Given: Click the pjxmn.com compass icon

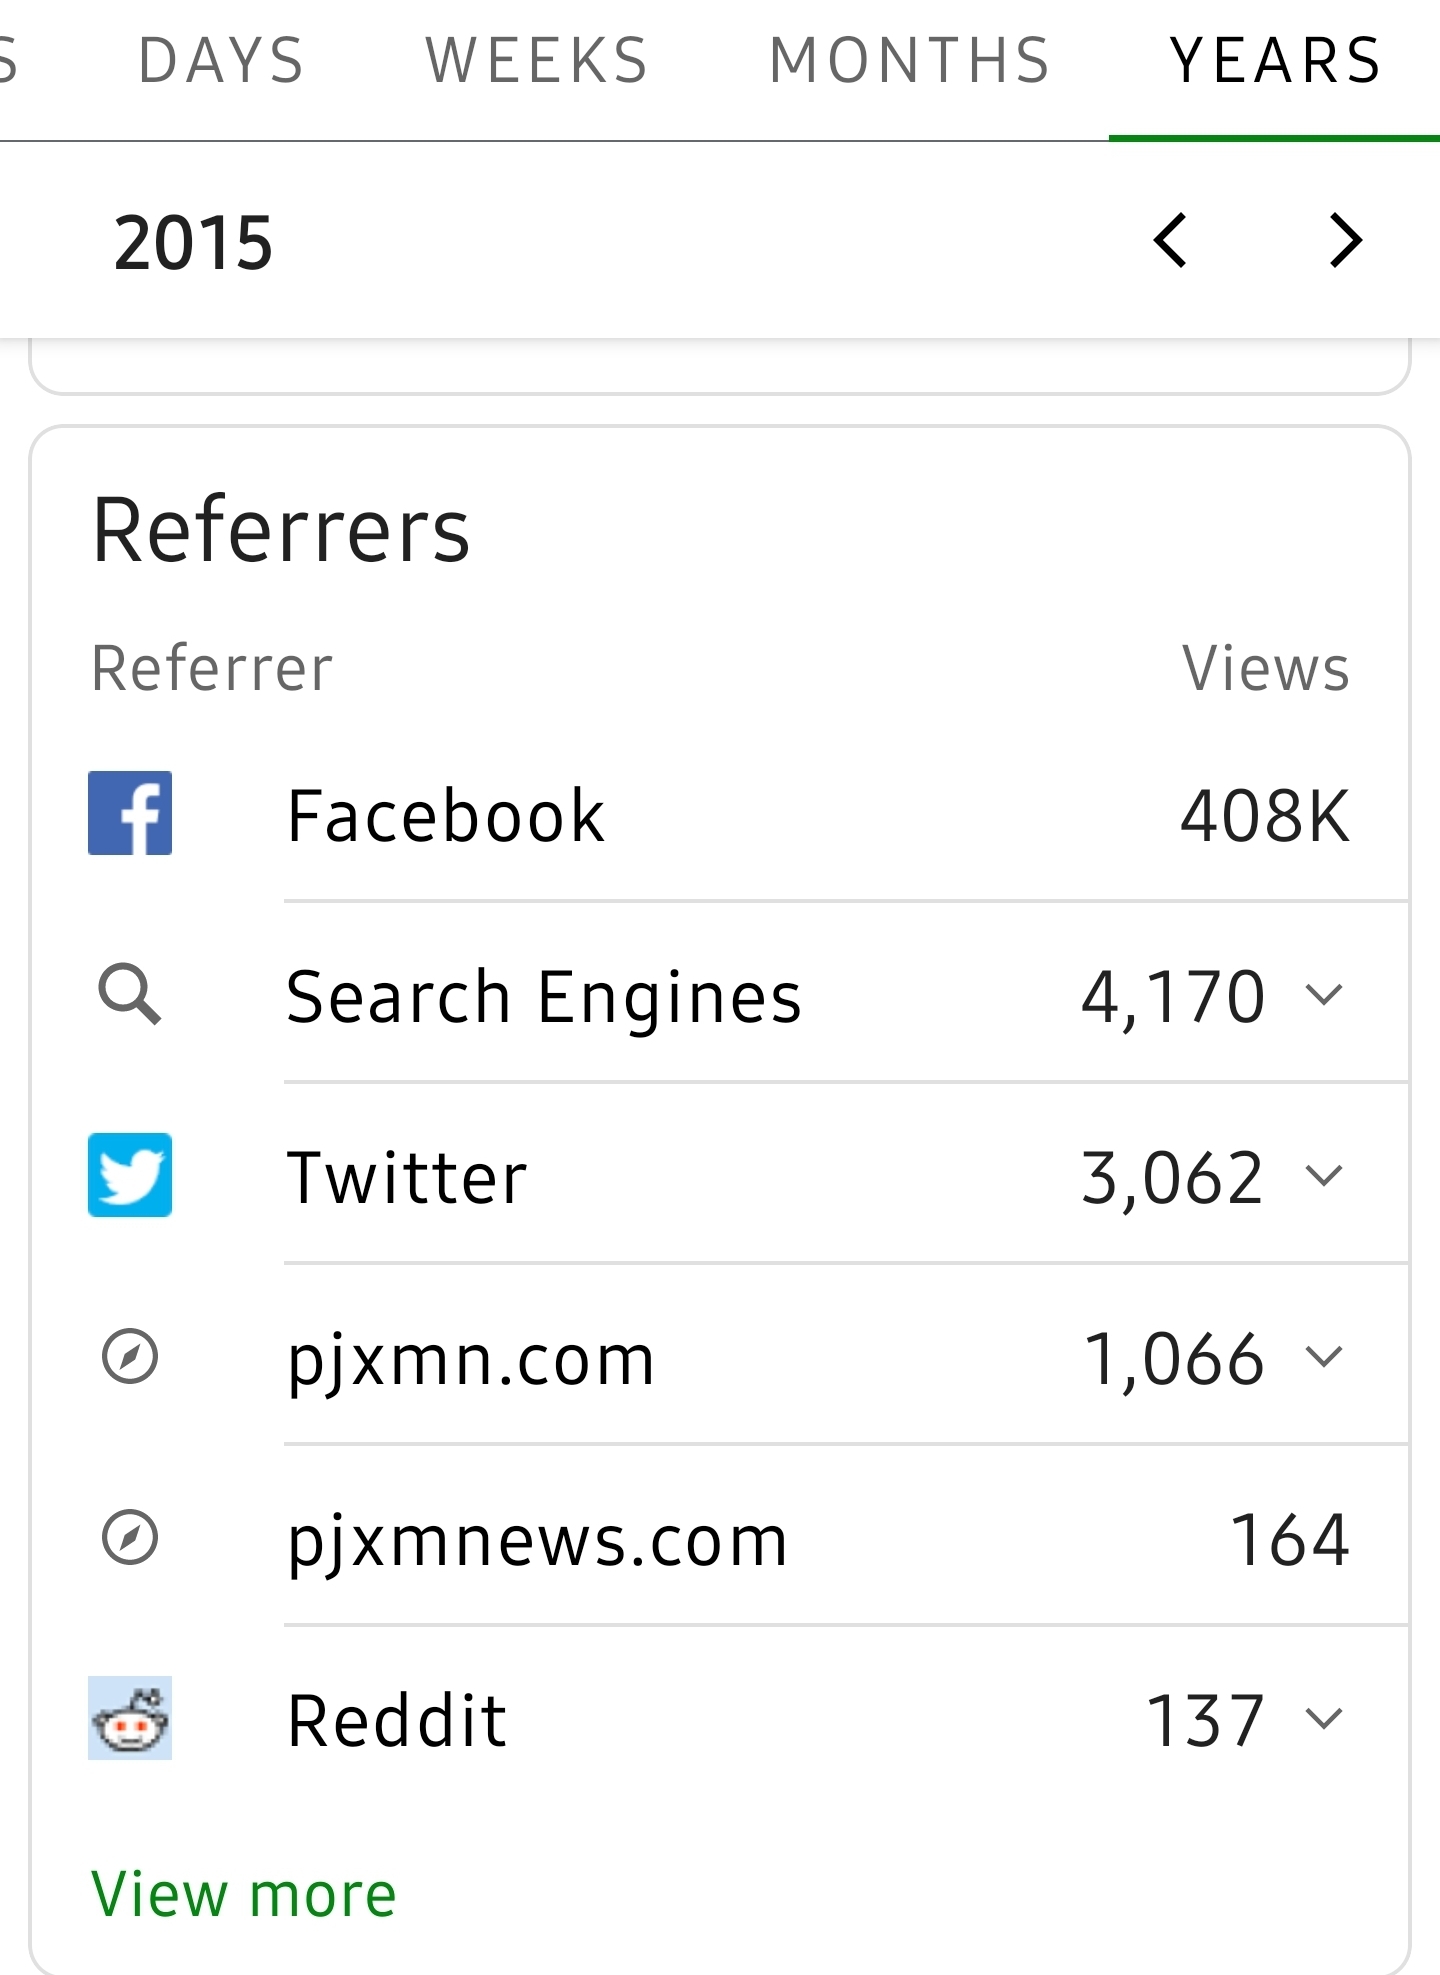Looking at the screenshot, I should 130,1357.
